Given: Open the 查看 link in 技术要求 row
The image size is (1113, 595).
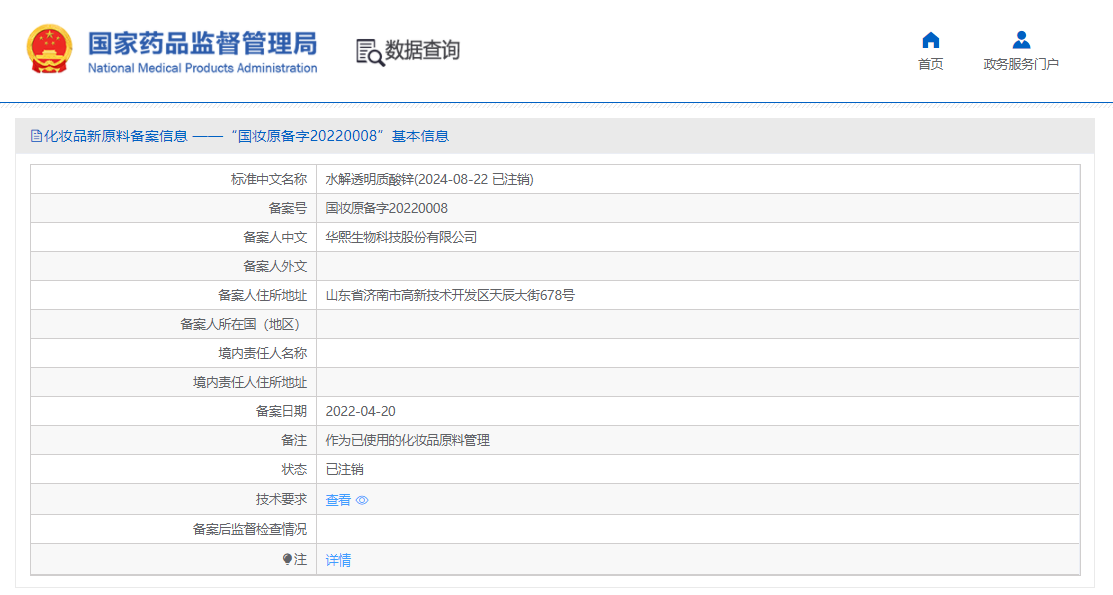Looking at the screenshot, I should (339, 499).
